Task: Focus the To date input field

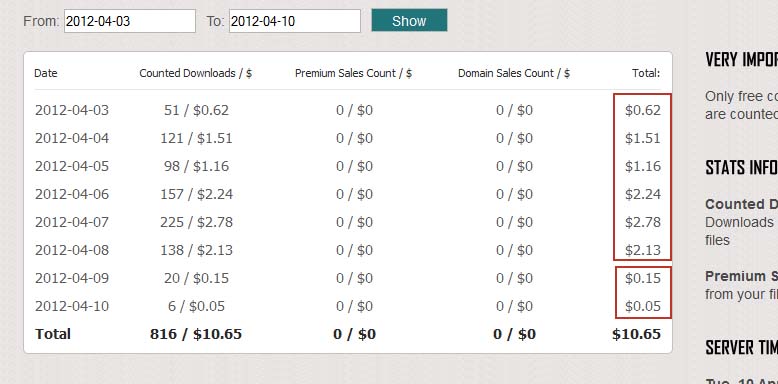Action: coord(295,21)
